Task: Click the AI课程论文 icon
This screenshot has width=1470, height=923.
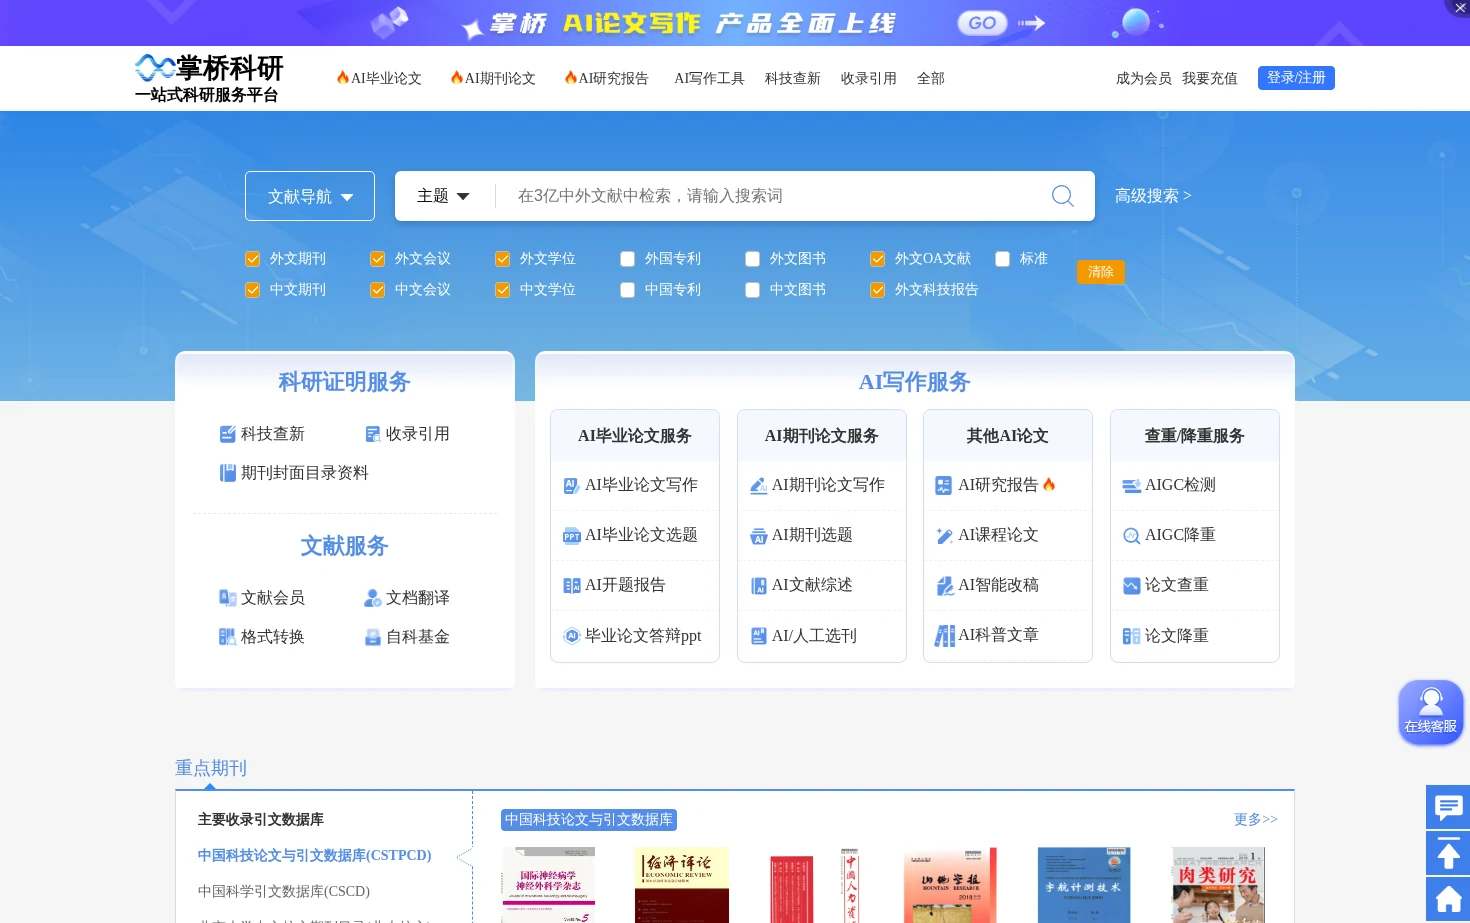Action: (944, 536)
